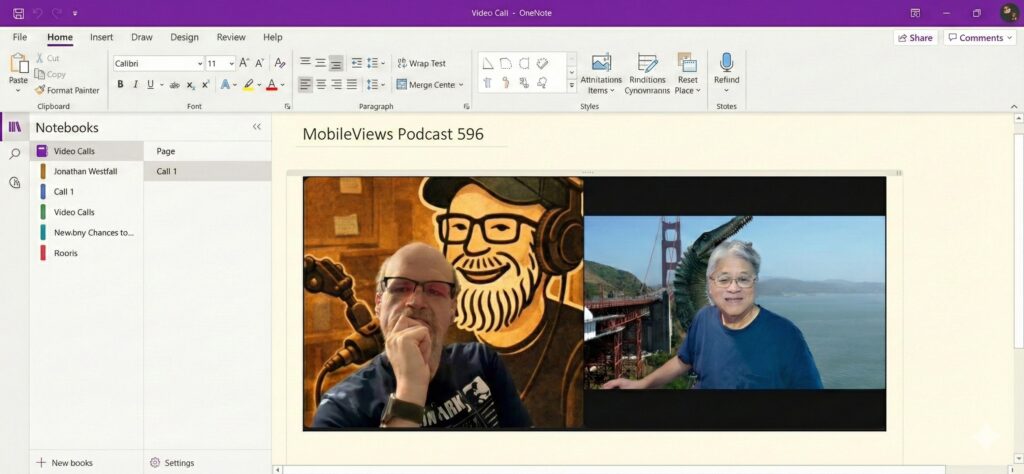This screenshot has width=1024, height=474.
Task: Toggle left text alignment
Action: coord(306,85)
